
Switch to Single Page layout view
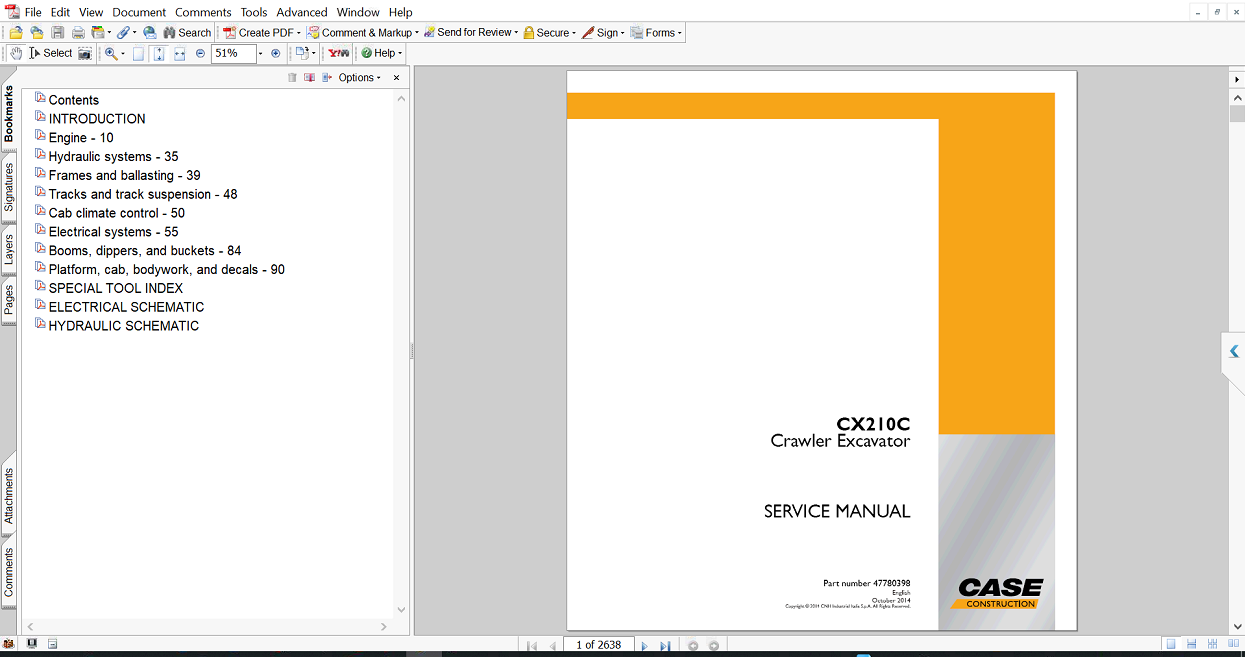point(1170,645)
